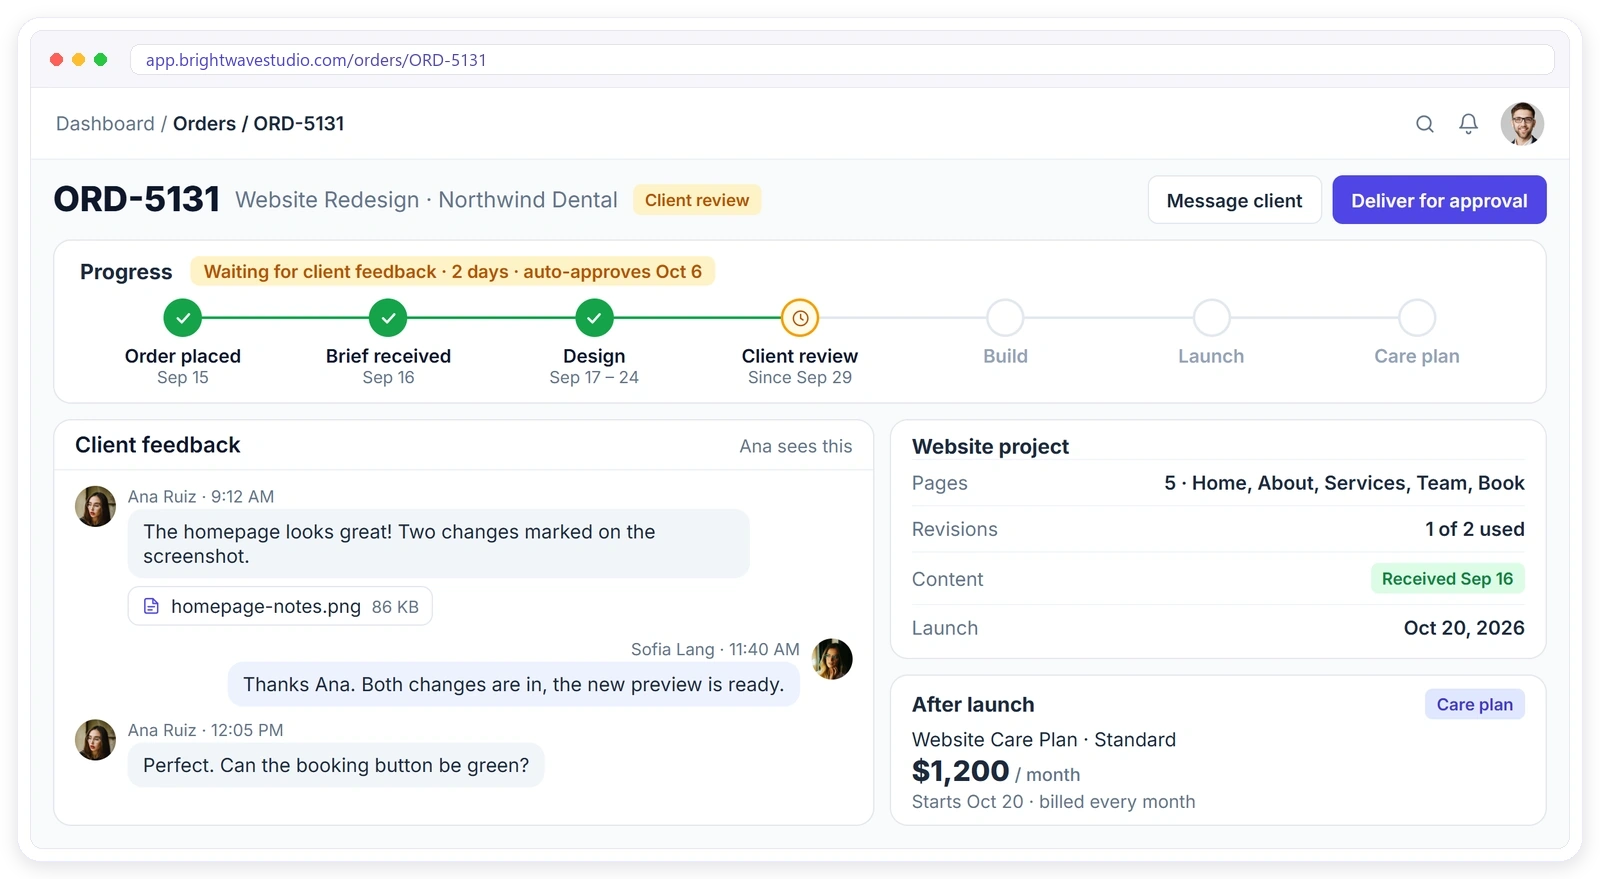Screen dimensions: 1600x879
Task: Click the Build step circle
Action: (x=1005, y=318)
